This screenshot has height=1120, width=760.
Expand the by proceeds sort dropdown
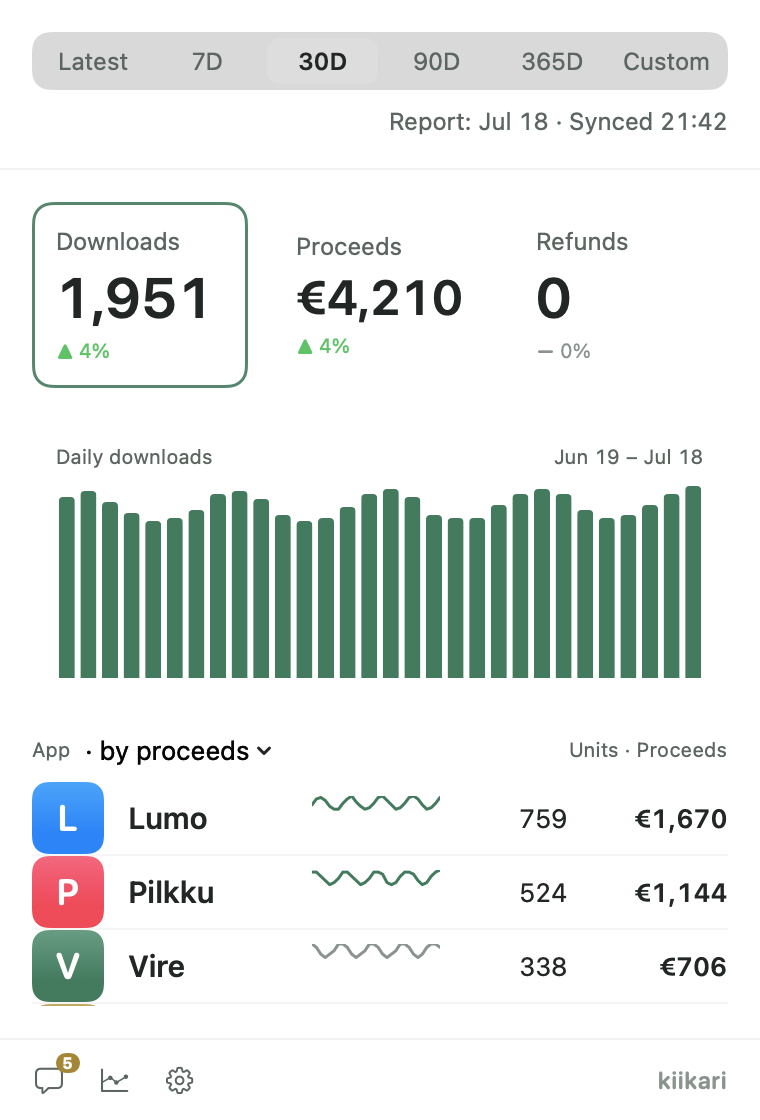coord(186,751)
